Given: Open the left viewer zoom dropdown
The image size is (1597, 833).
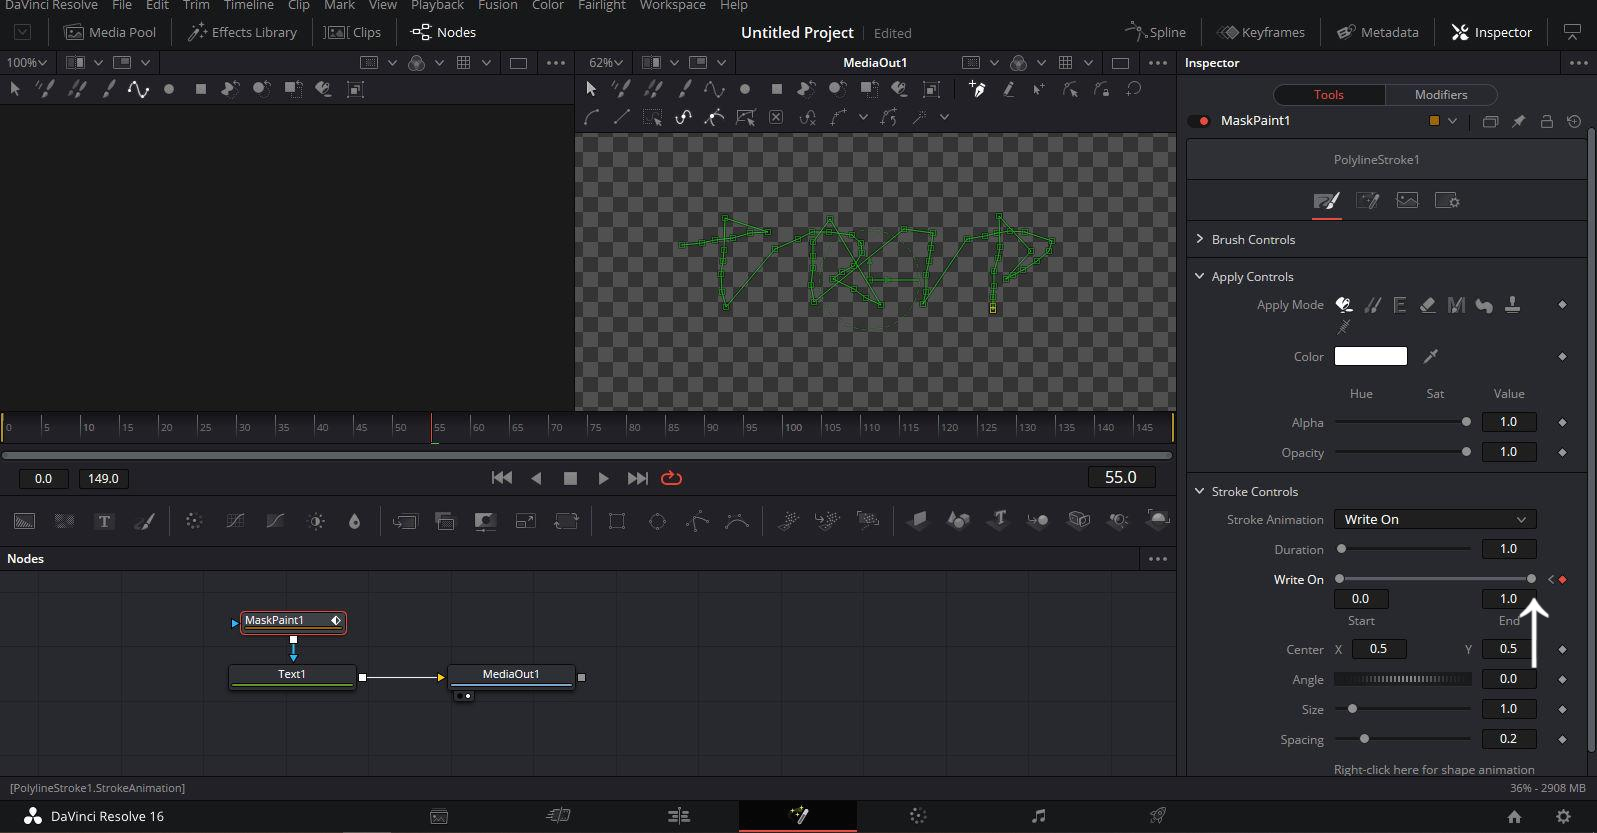Looking at the screenshot, I should 27,62.
